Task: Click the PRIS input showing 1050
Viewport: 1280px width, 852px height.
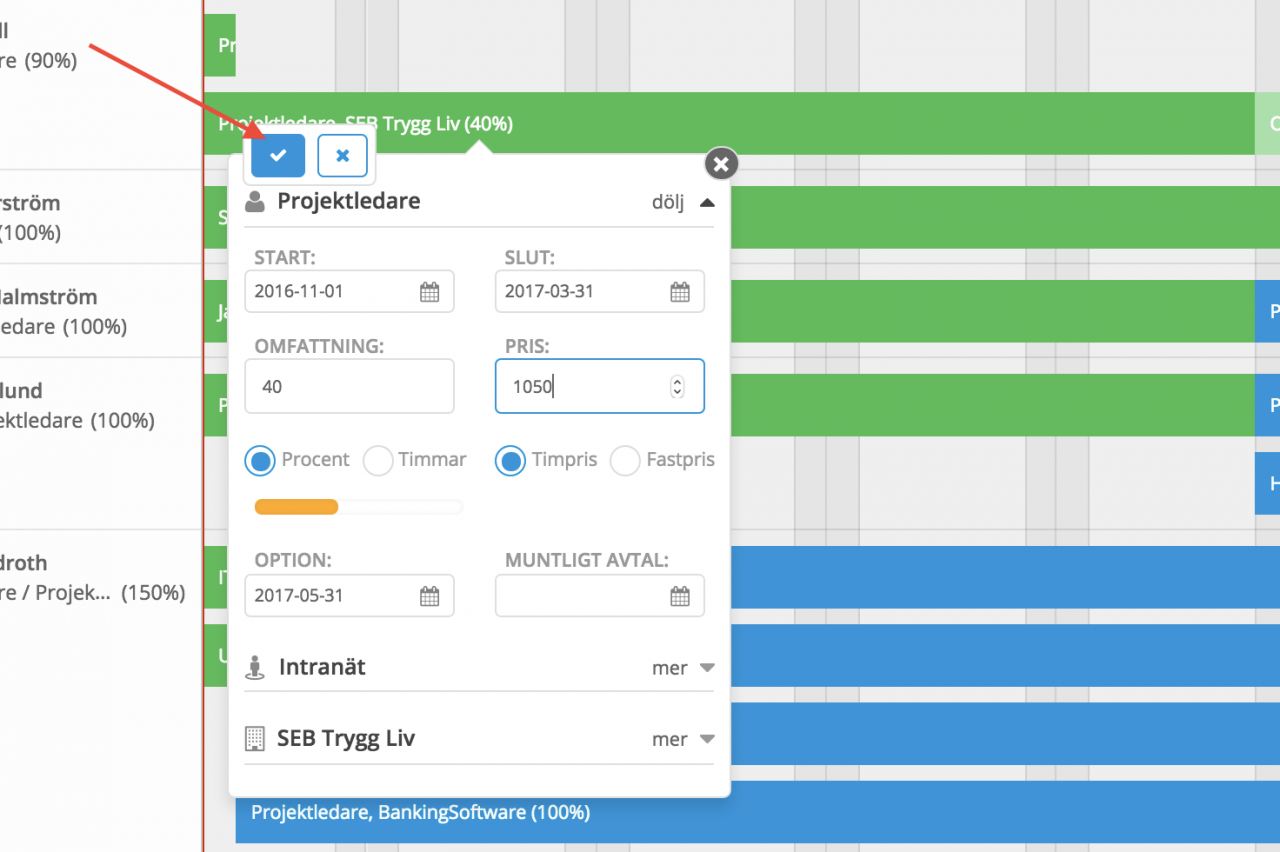Action: (x=585, y=386)
